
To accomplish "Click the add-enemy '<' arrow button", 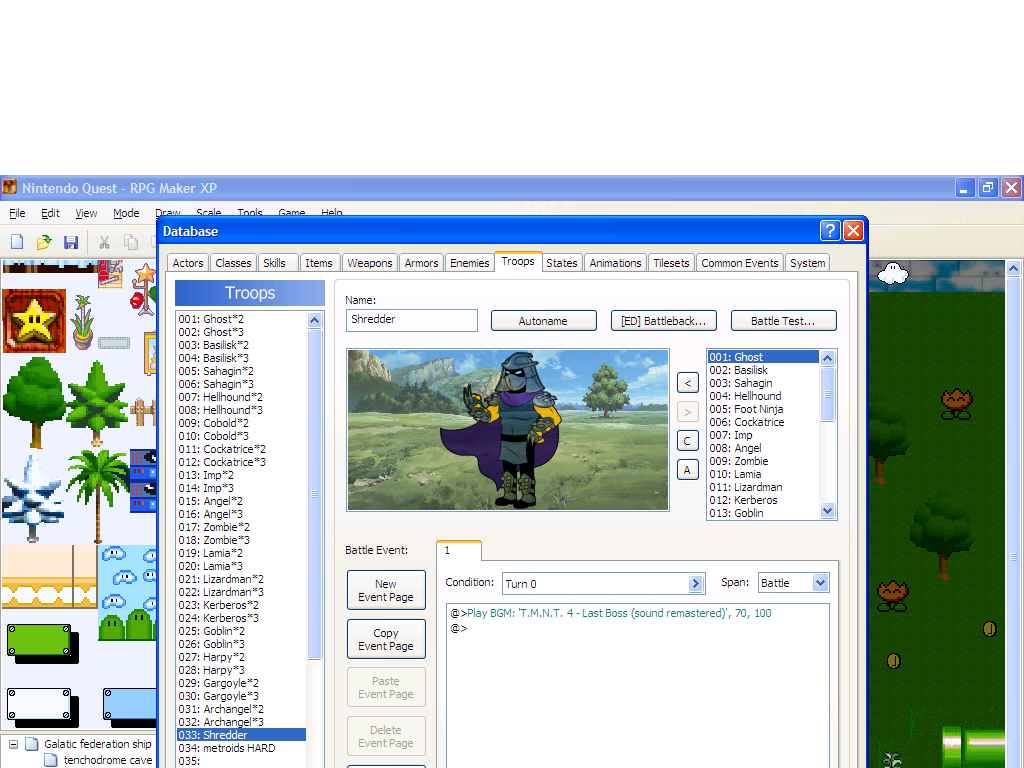I will tap(688, 383).
